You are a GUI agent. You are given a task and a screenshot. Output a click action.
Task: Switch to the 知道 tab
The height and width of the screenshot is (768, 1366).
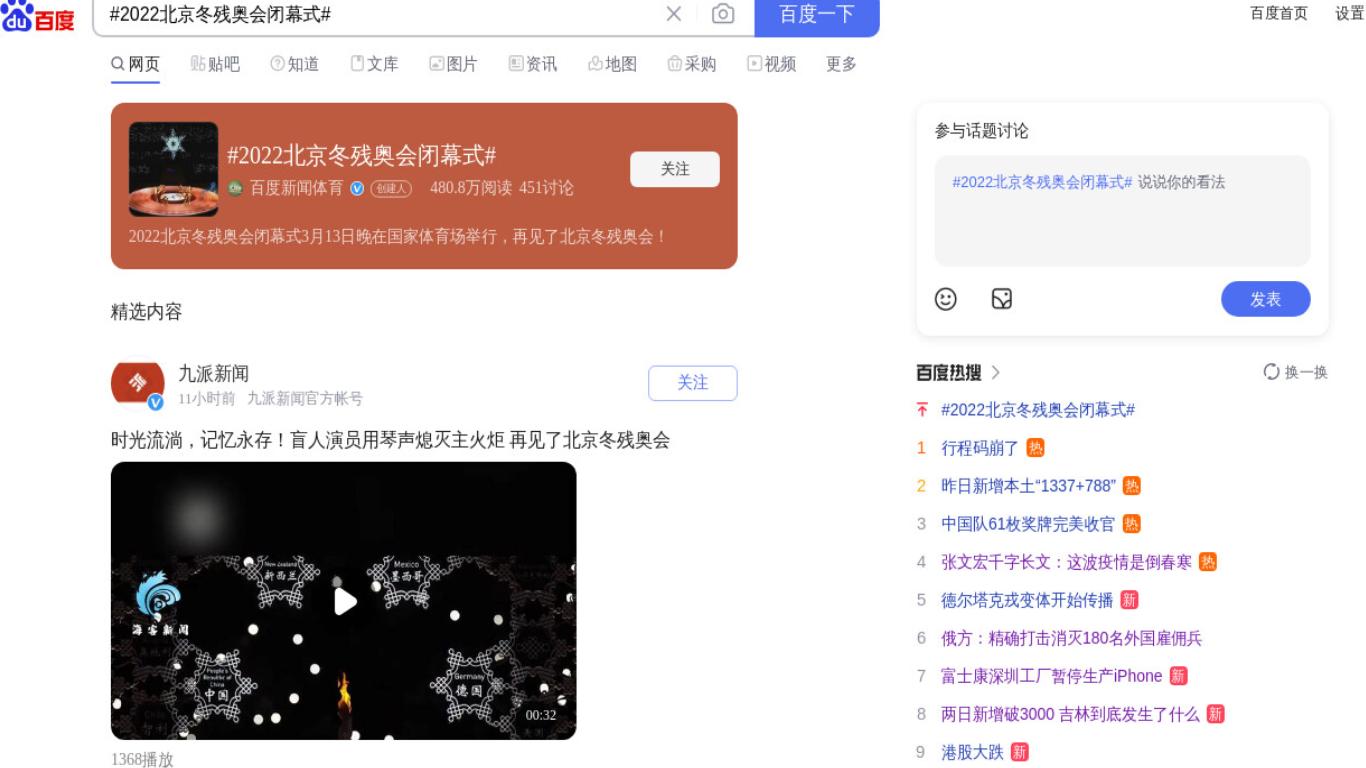point(295,64)
